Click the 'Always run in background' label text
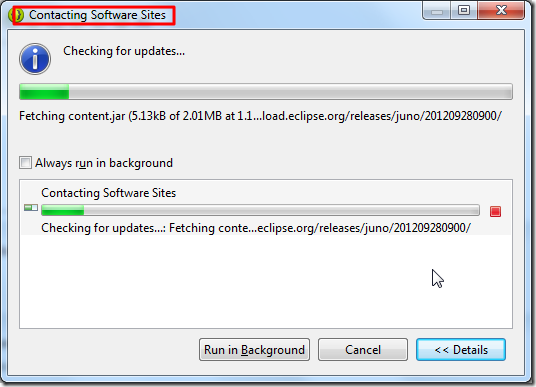This screenshot has height=387, width=536. pyautogui.click(x=104, y=163)
